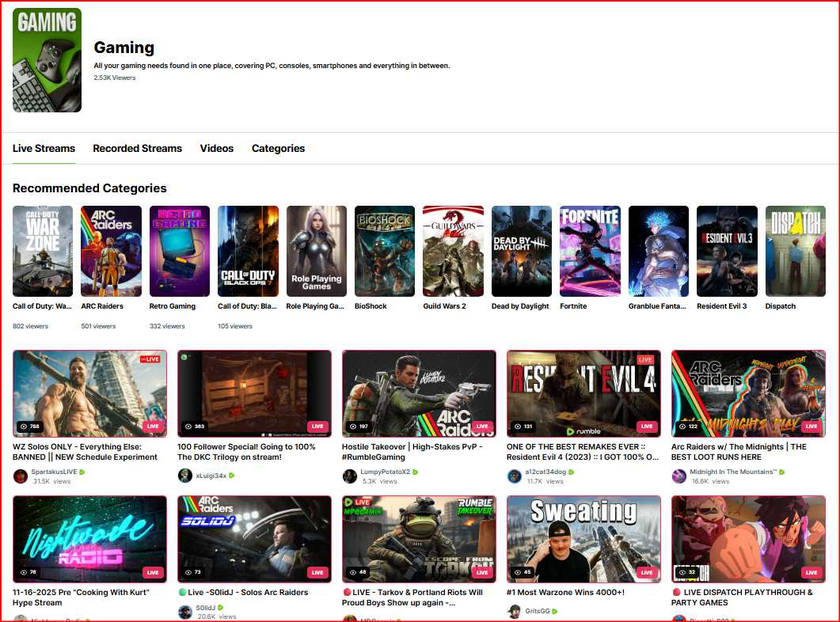Click the "#1 Most Warzone Wins 4000+!" title
This screenshot has height=622, width=840.
[566, 592]
